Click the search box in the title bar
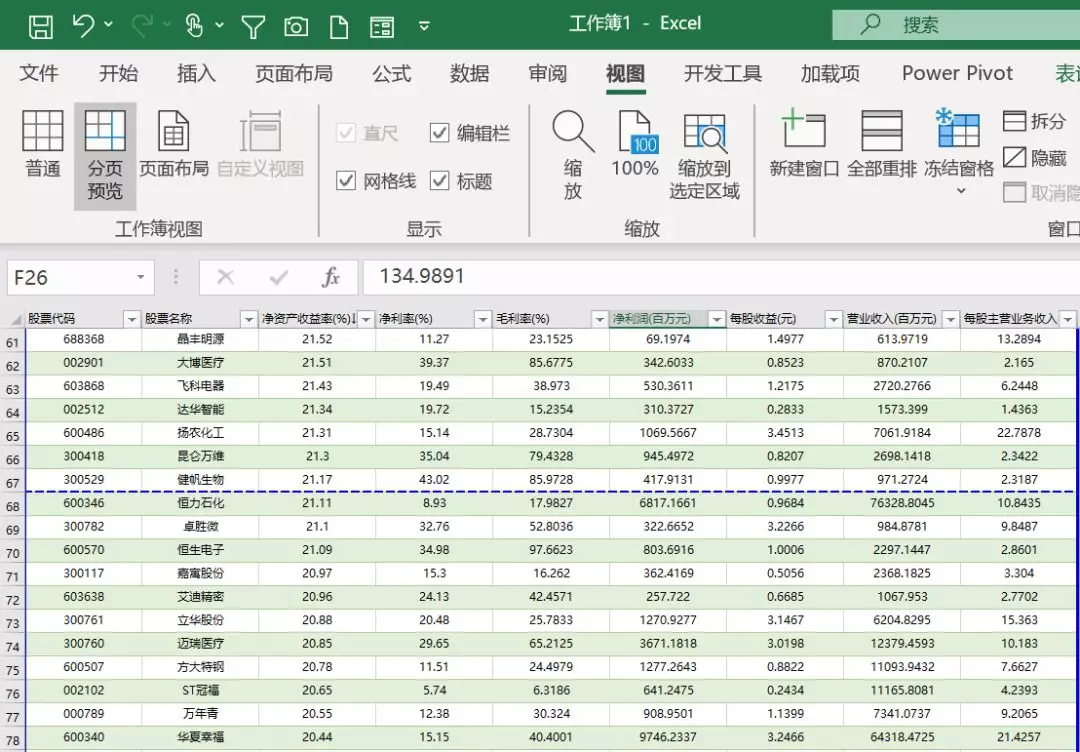The height and width of the screenshot is (752, 1080). [956, 25]
